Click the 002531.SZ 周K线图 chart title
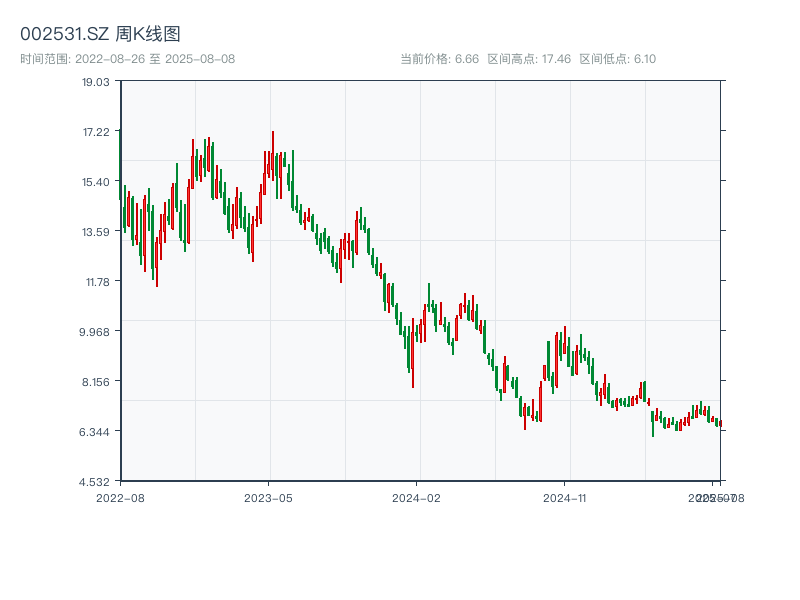 point(100,34)
